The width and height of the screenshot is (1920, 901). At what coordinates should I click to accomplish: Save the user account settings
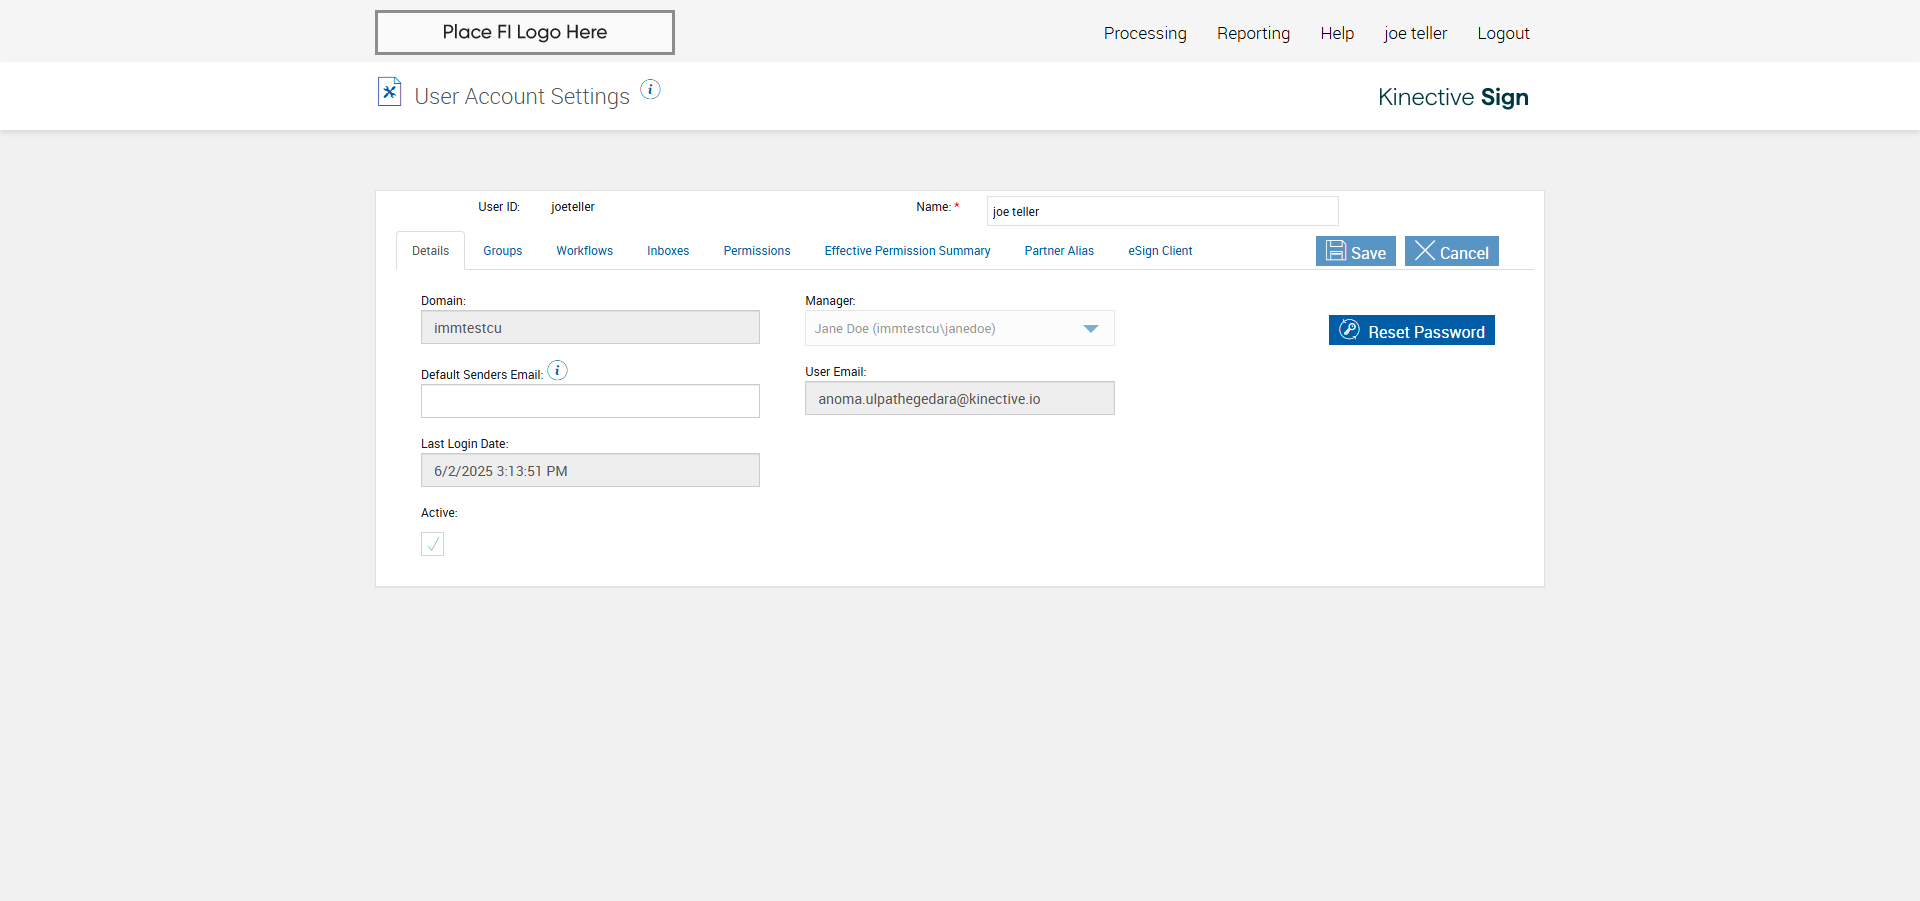1355,251
